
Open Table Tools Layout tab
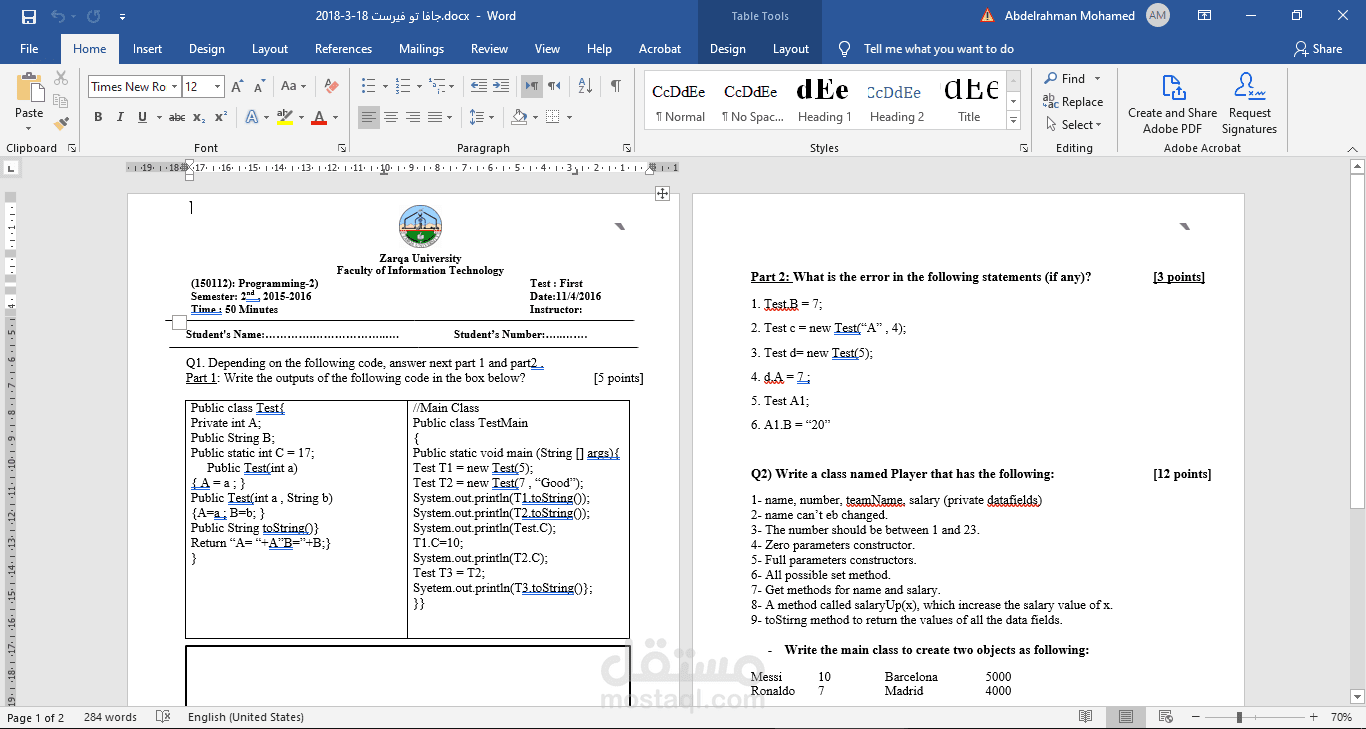[x=790, y=48]
